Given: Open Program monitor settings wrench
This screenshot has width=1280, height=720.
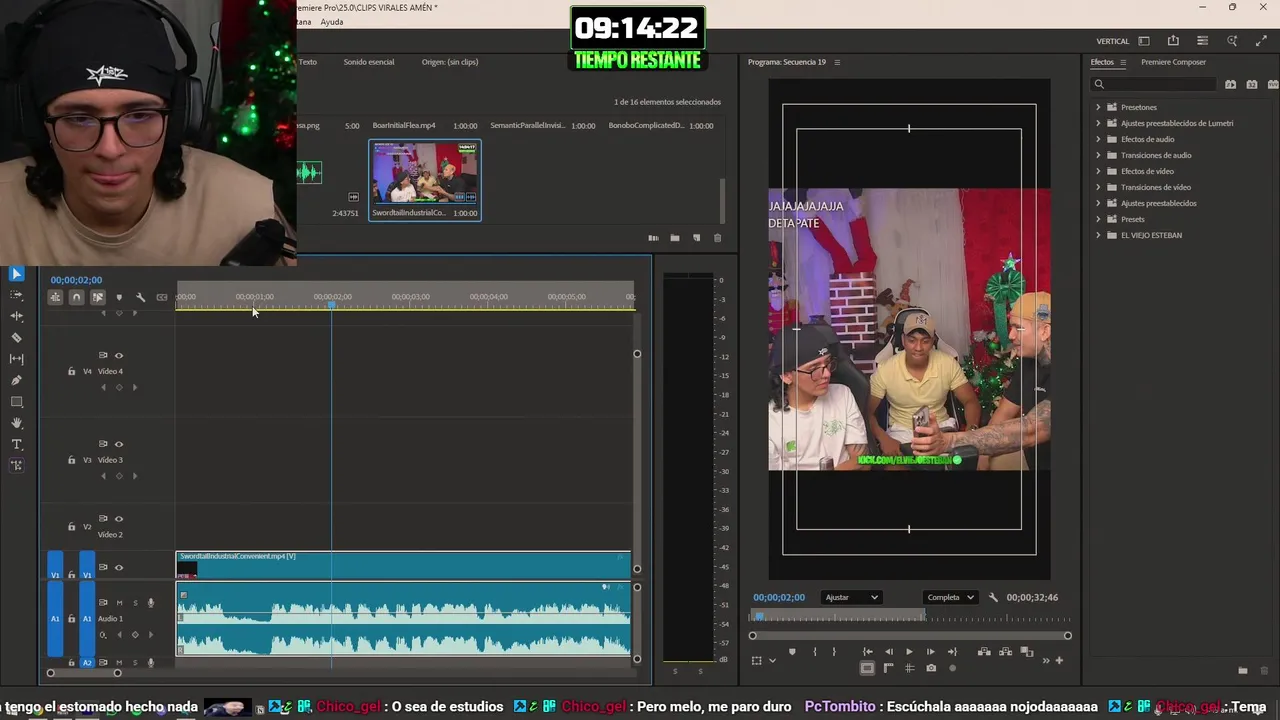Looking at the screenshot, I should 993,597.
